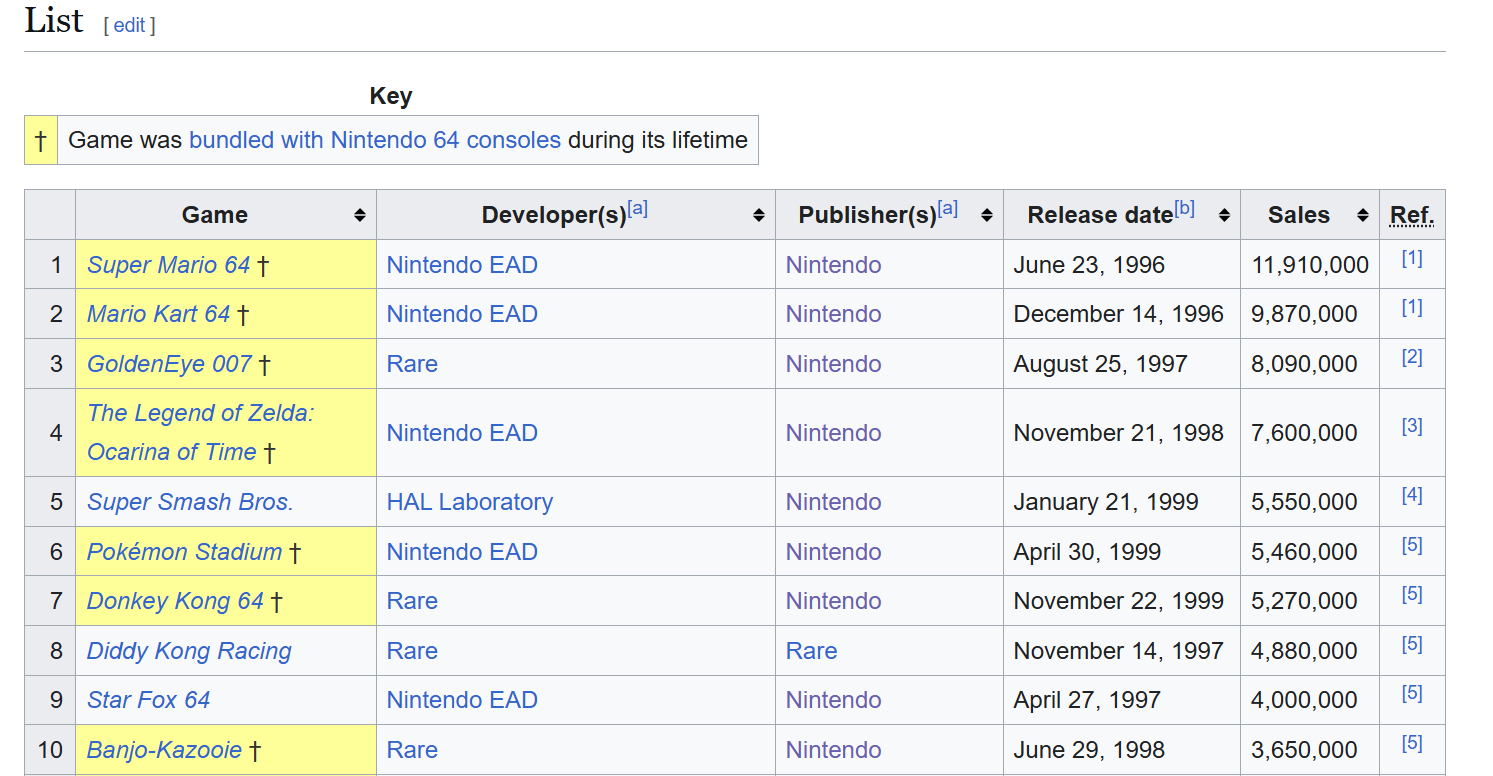This screenshot has height=776, width=1493.
Task: Click the sales value 3,650,000
Action: (x=1304, y=750)
